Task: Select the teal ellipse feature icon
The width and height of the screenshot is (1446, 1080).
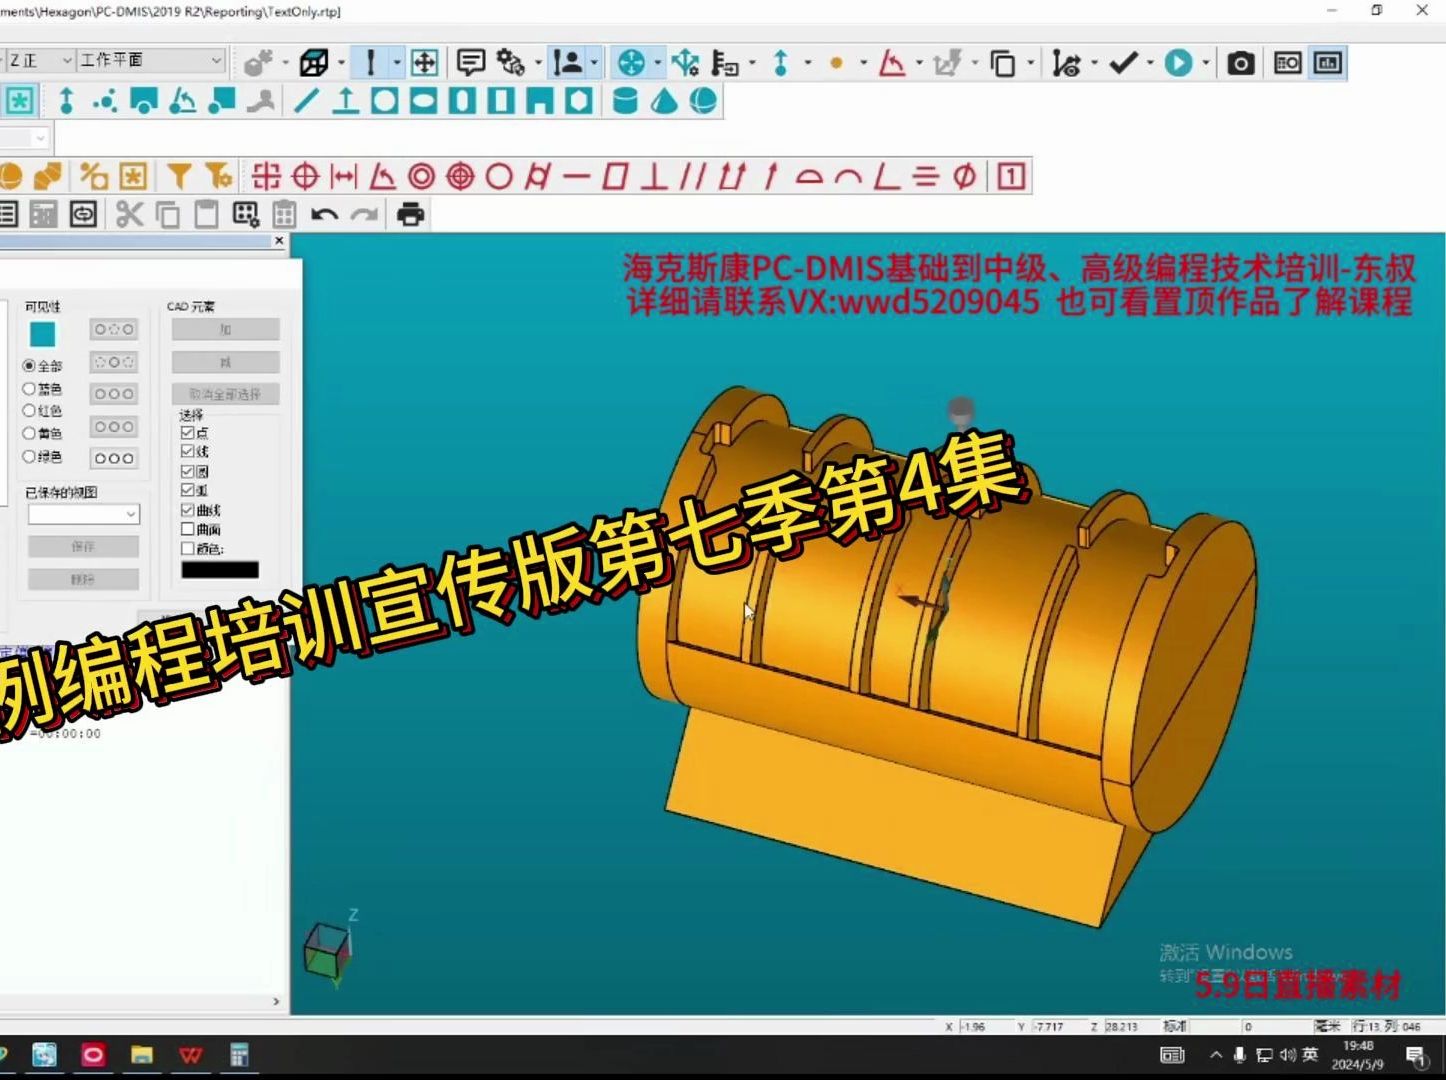Action: [x=424, y=101]
